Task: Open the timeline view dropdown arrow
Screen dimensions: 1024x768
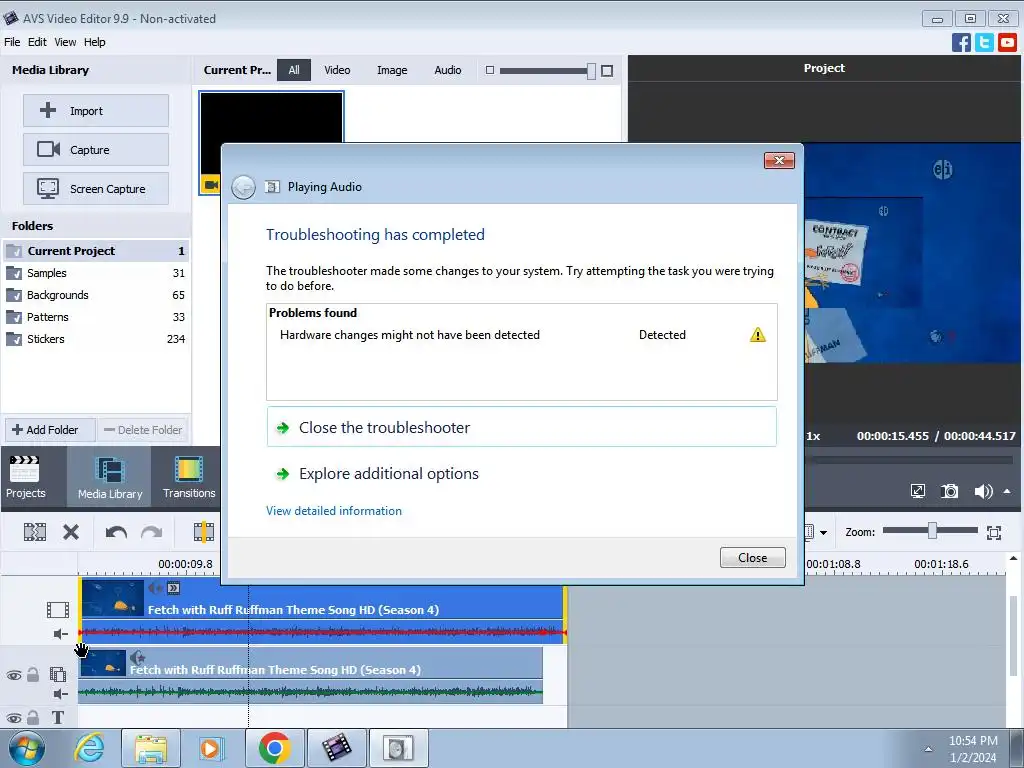Action: coord(823,532)
